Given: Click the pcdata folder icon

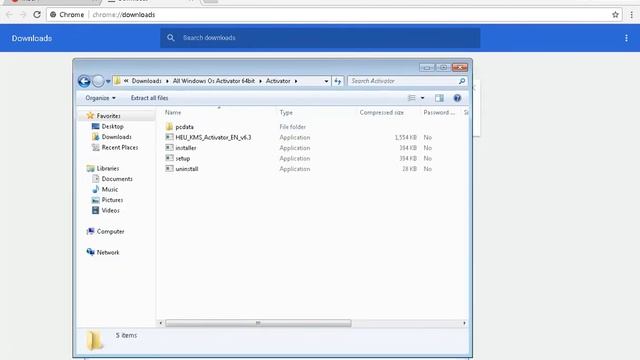Looking at the screenshot, I should [x=169, y=127].
